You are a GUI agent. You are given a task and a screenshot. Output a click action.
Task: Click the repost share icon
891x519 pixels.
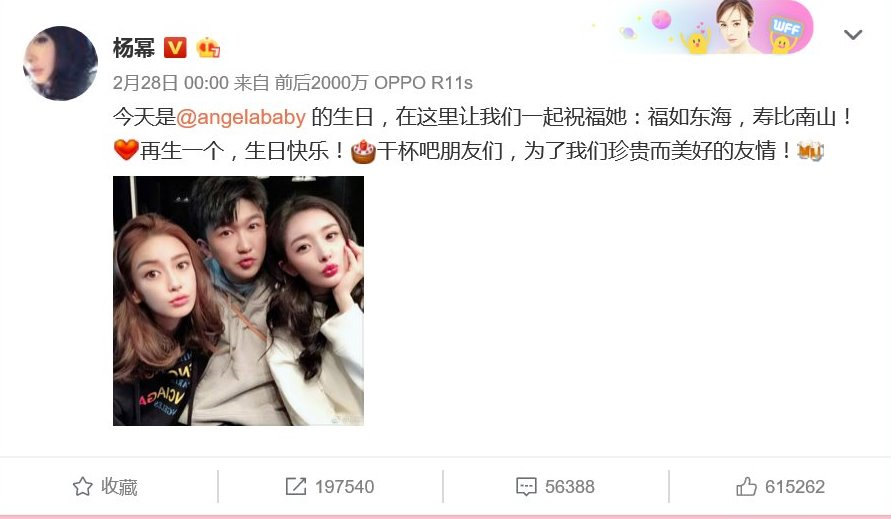pos(296,487)
